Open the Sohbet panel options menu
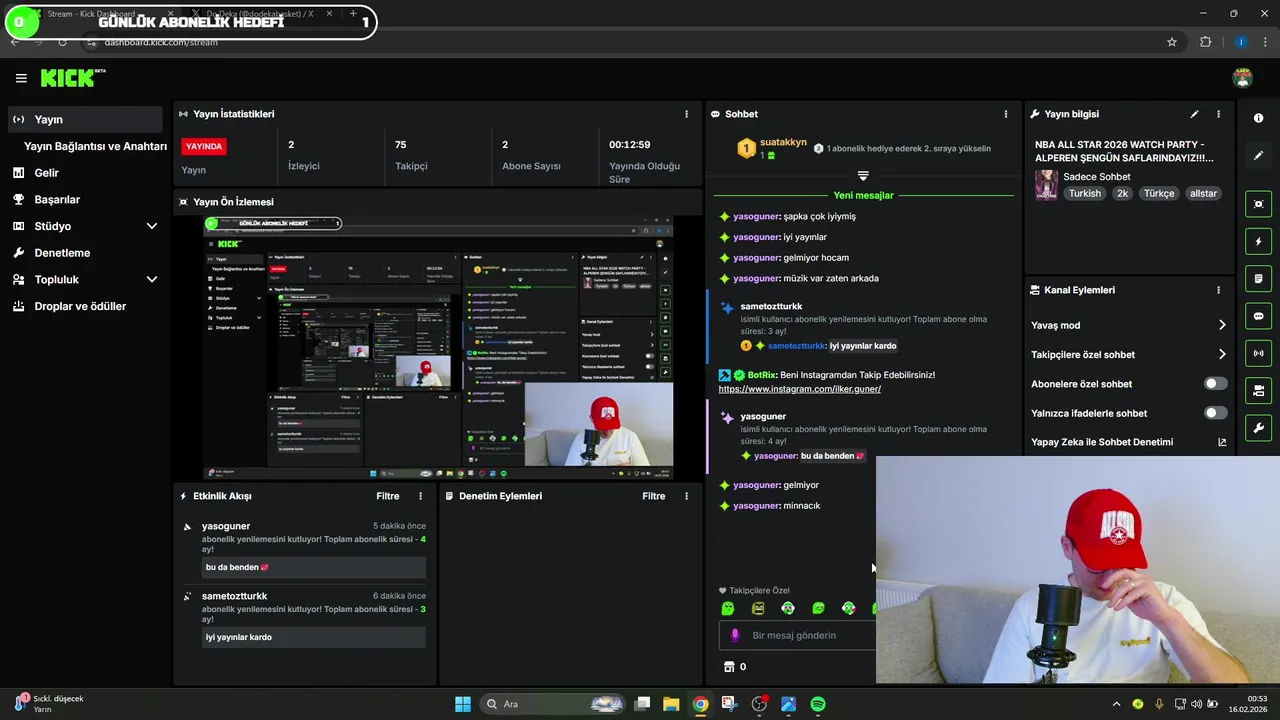 coord(1006,114)
